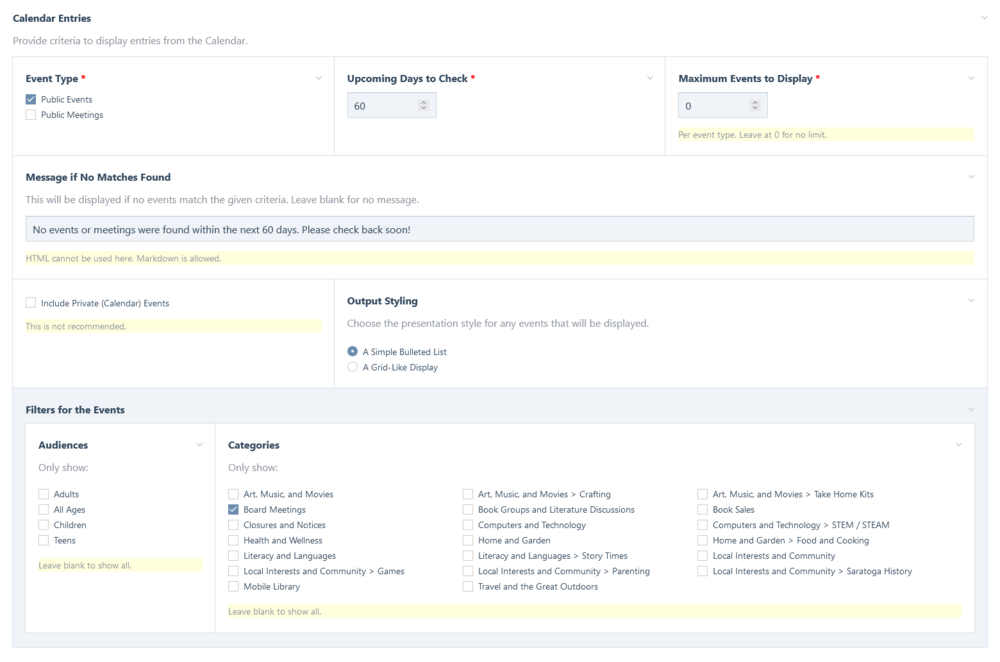The width and height of the screenshot is (1000, 662).
Task: Collapse the Audiences filter chevron
Action: point(199,445)
